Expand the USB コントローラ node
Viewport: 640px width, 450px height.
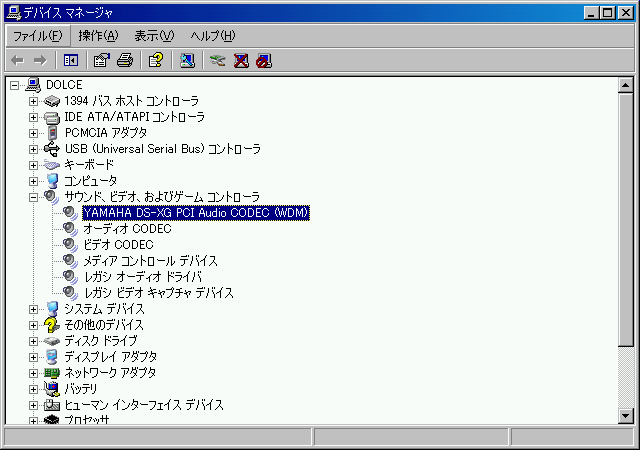point(33,149)
